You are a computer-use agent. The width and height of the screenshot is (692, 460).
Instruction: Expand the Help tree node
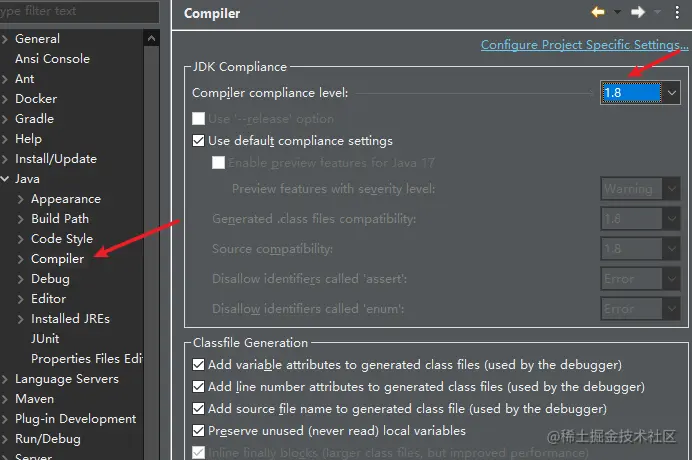[5, 139]
